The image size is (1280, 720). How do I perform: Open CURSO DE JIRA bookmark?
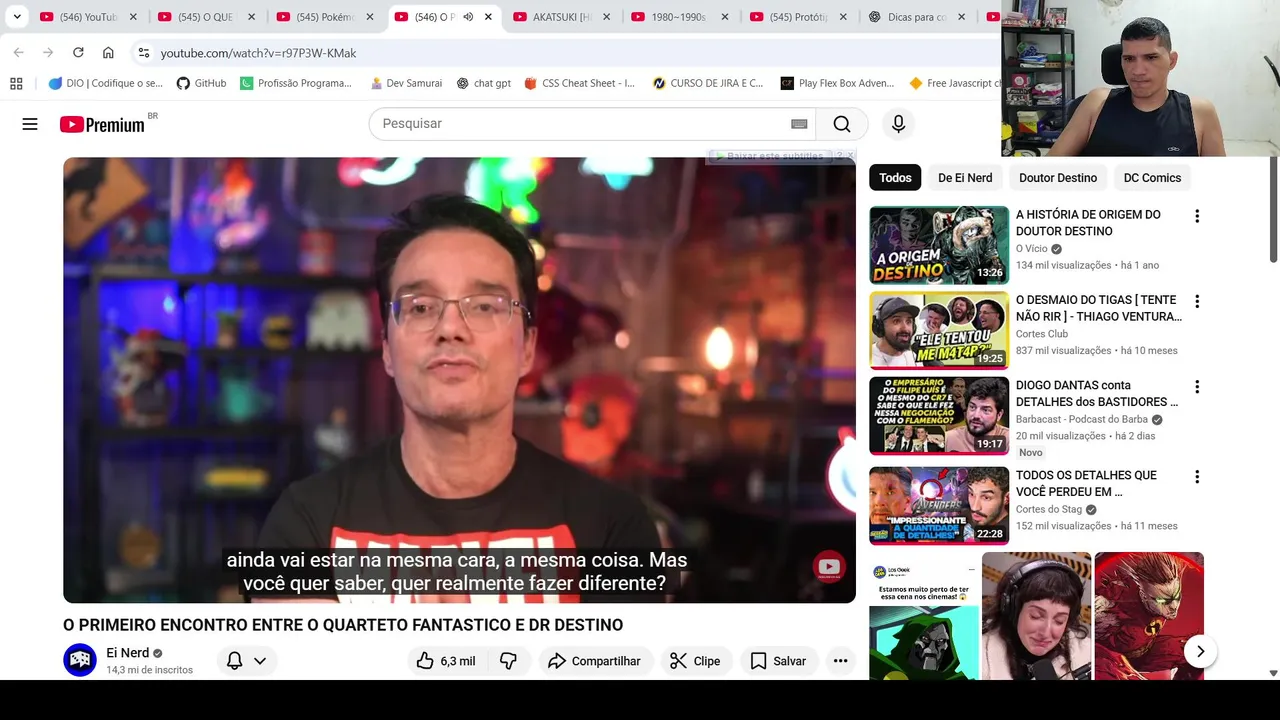(x=707, y=83)
